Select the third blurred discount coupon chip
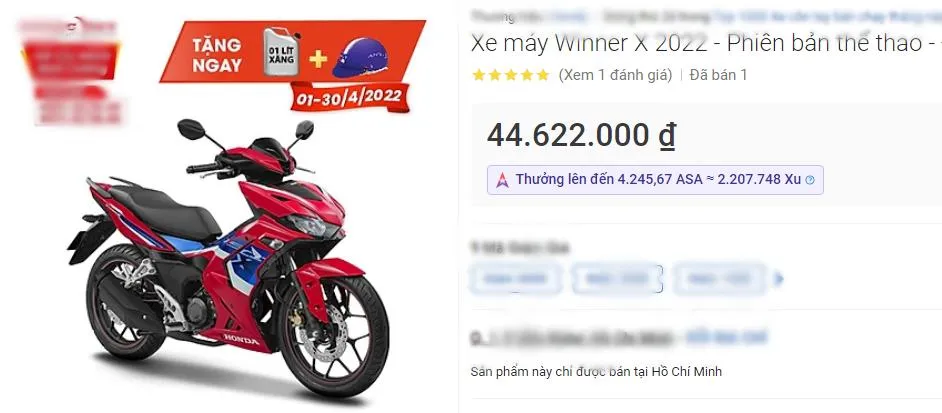This screenshot has height=413, width=942. 719,279
